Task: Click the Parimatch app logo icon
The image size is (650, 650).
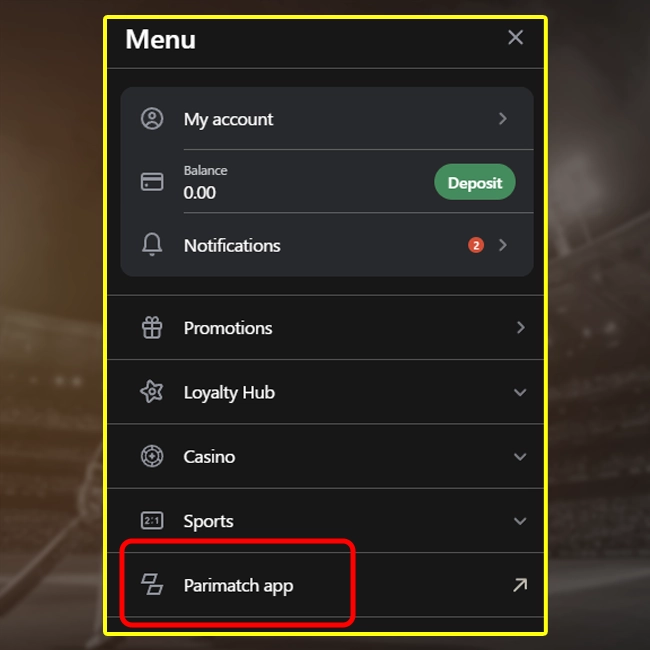Action: [x=152, y=585]
